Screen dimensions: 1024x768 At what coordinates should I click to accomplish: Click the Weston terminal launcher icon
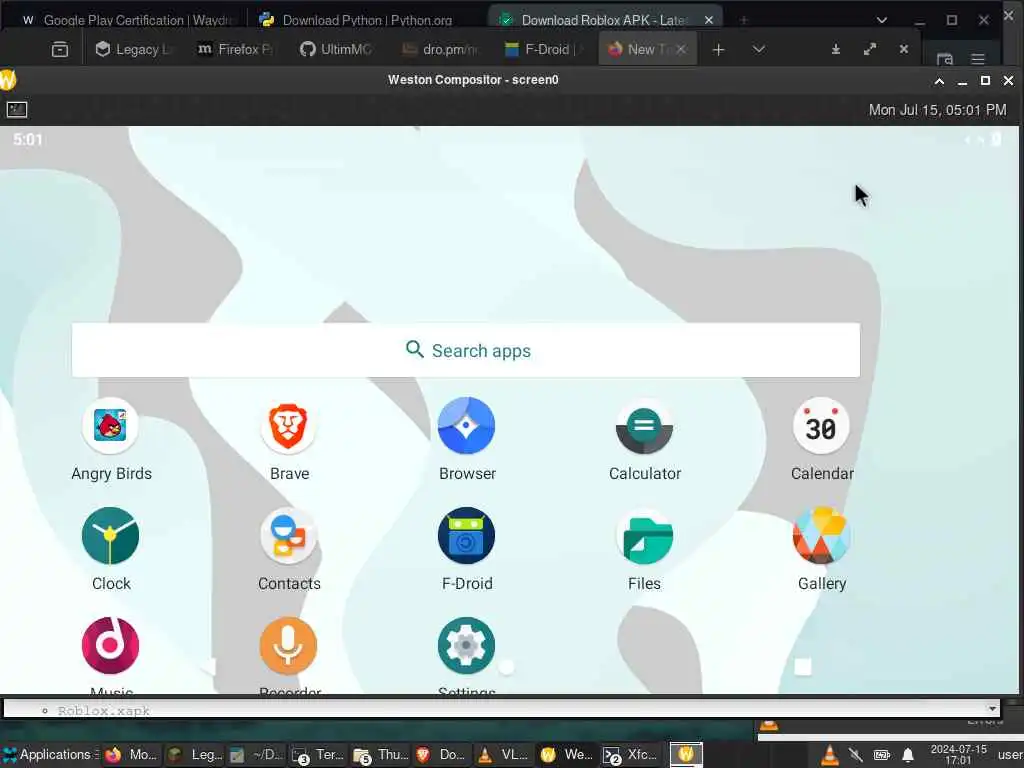[17, 110]
